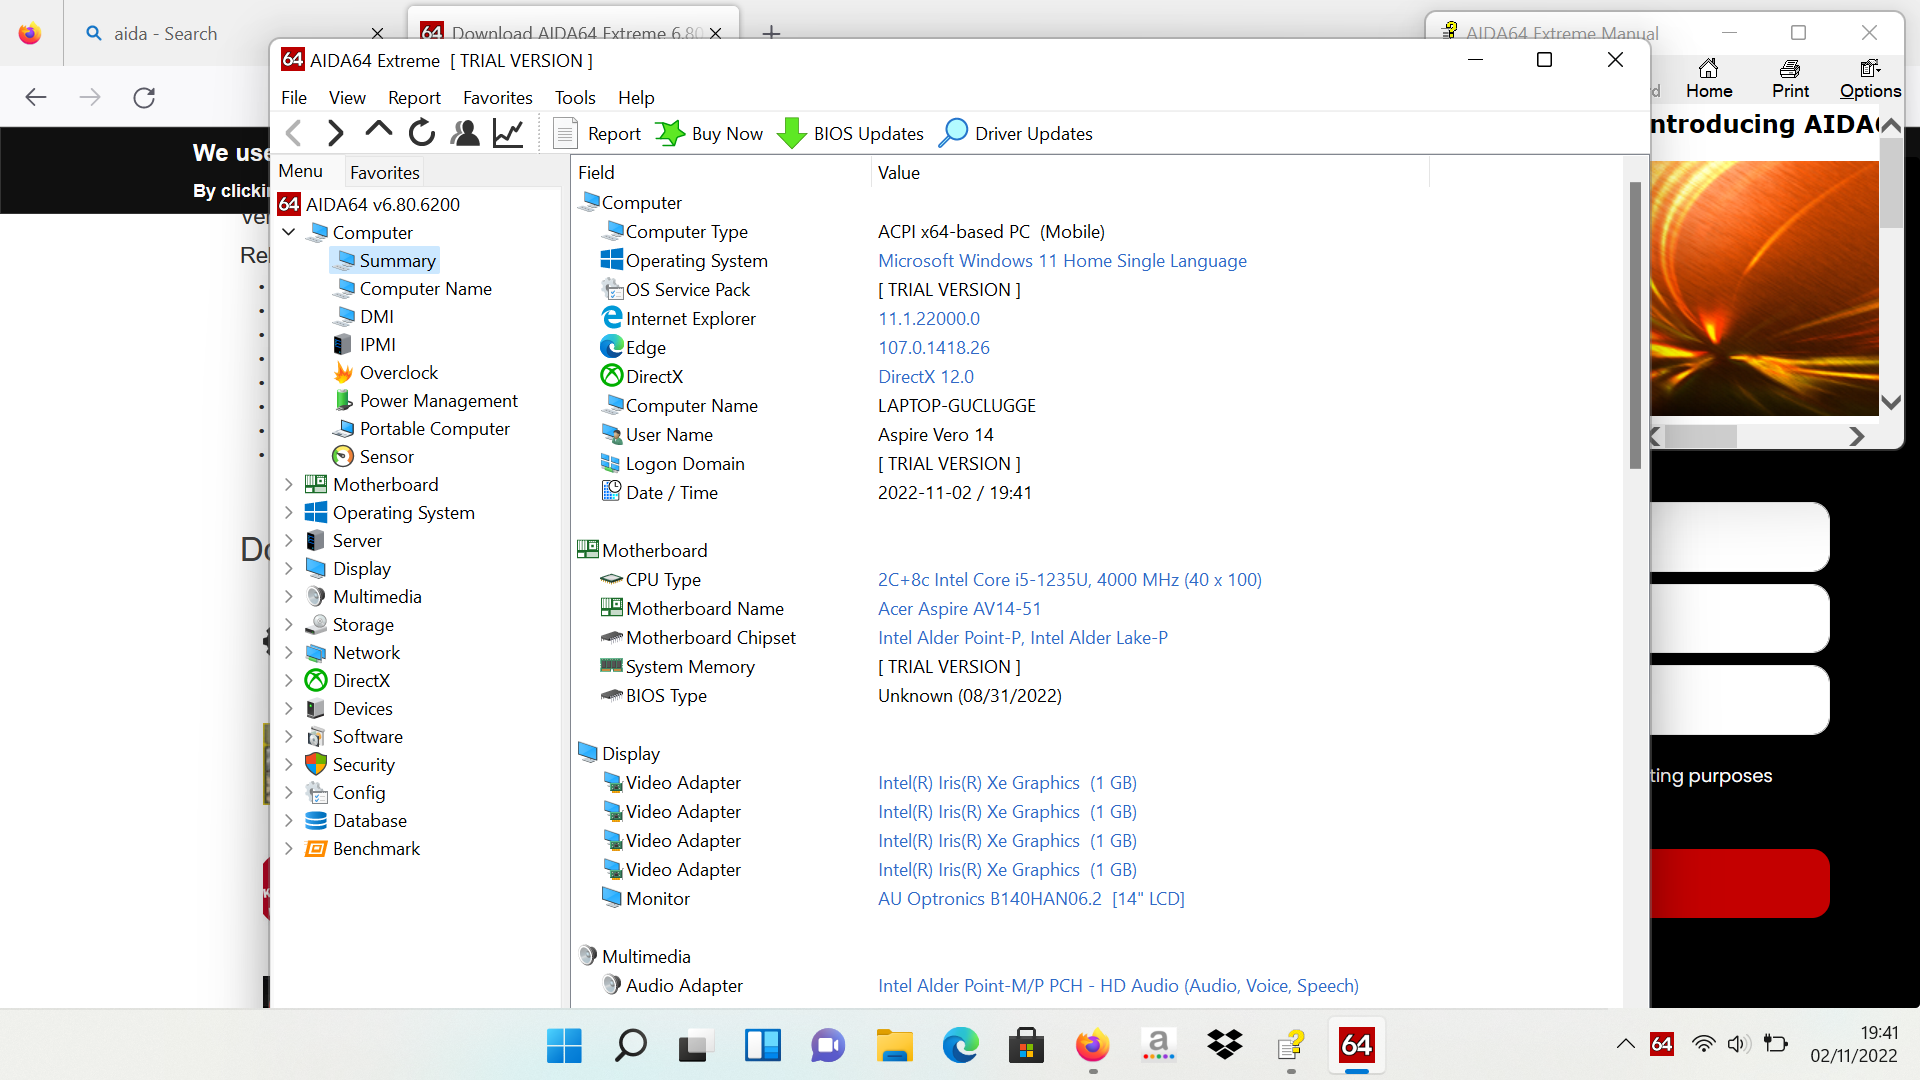Image resolution: width=1920 pixels, height=1080 pixels.
Task: Select the Overclock item with flame icon
Action: click(385, 372)
